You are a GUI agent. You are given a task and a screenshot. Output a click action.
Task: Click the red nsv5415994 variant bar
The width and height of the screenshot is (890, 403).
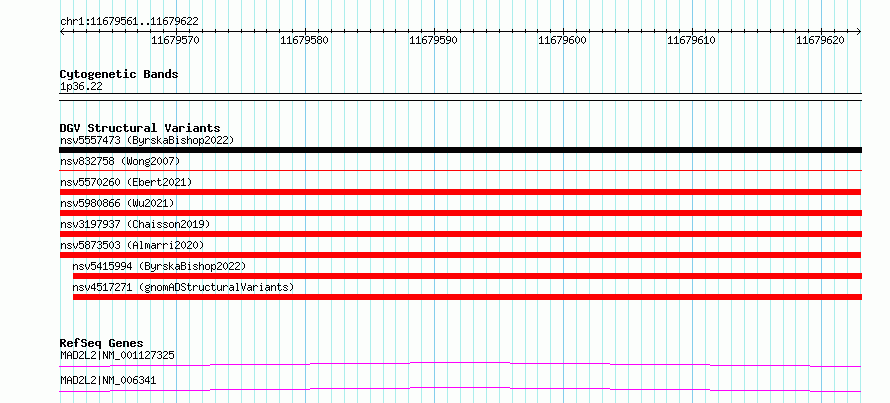(x=467, y=276)
